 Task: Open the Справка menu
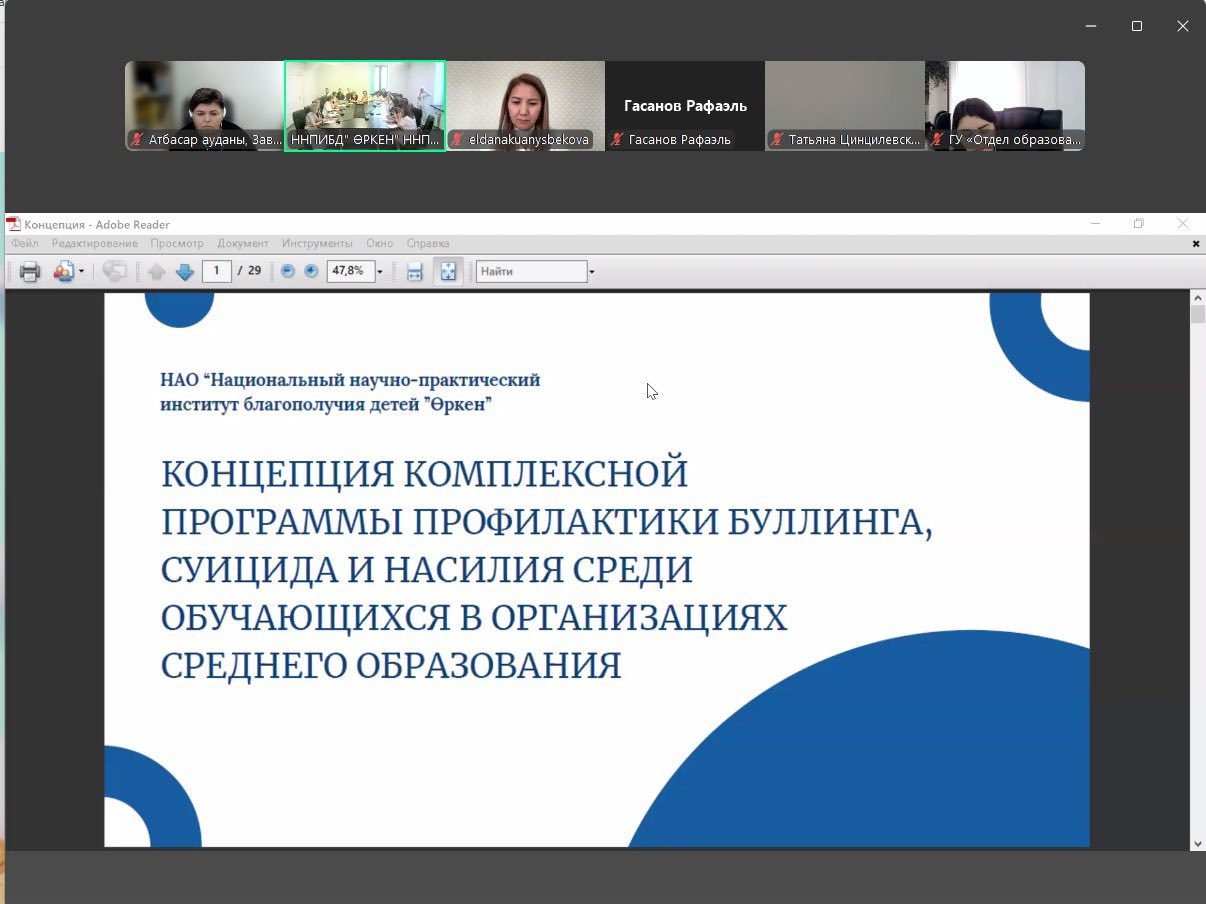(x=428, y=243)
